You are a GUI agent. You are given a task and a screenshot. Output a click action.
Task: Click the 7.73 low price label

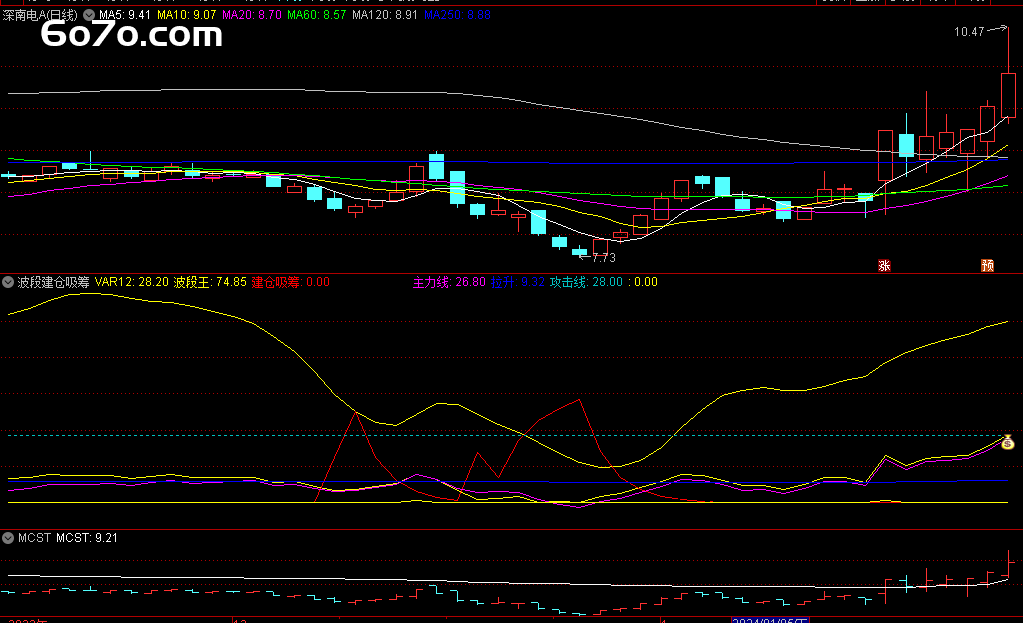click(x=604, y=258)
